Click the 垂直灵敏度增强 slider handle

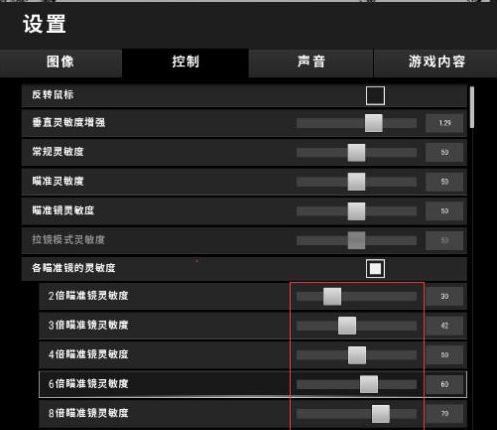[374, 123]
